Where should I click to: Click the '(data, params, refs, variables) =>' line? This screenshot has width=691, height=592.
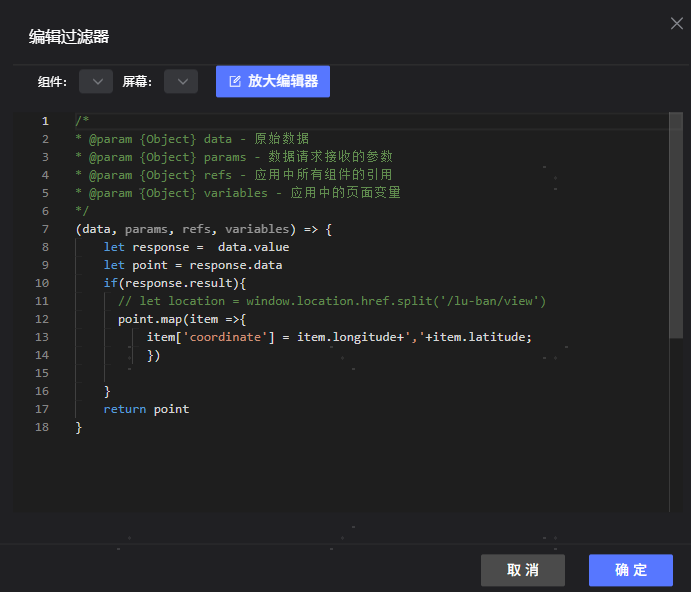pos(203,229)
